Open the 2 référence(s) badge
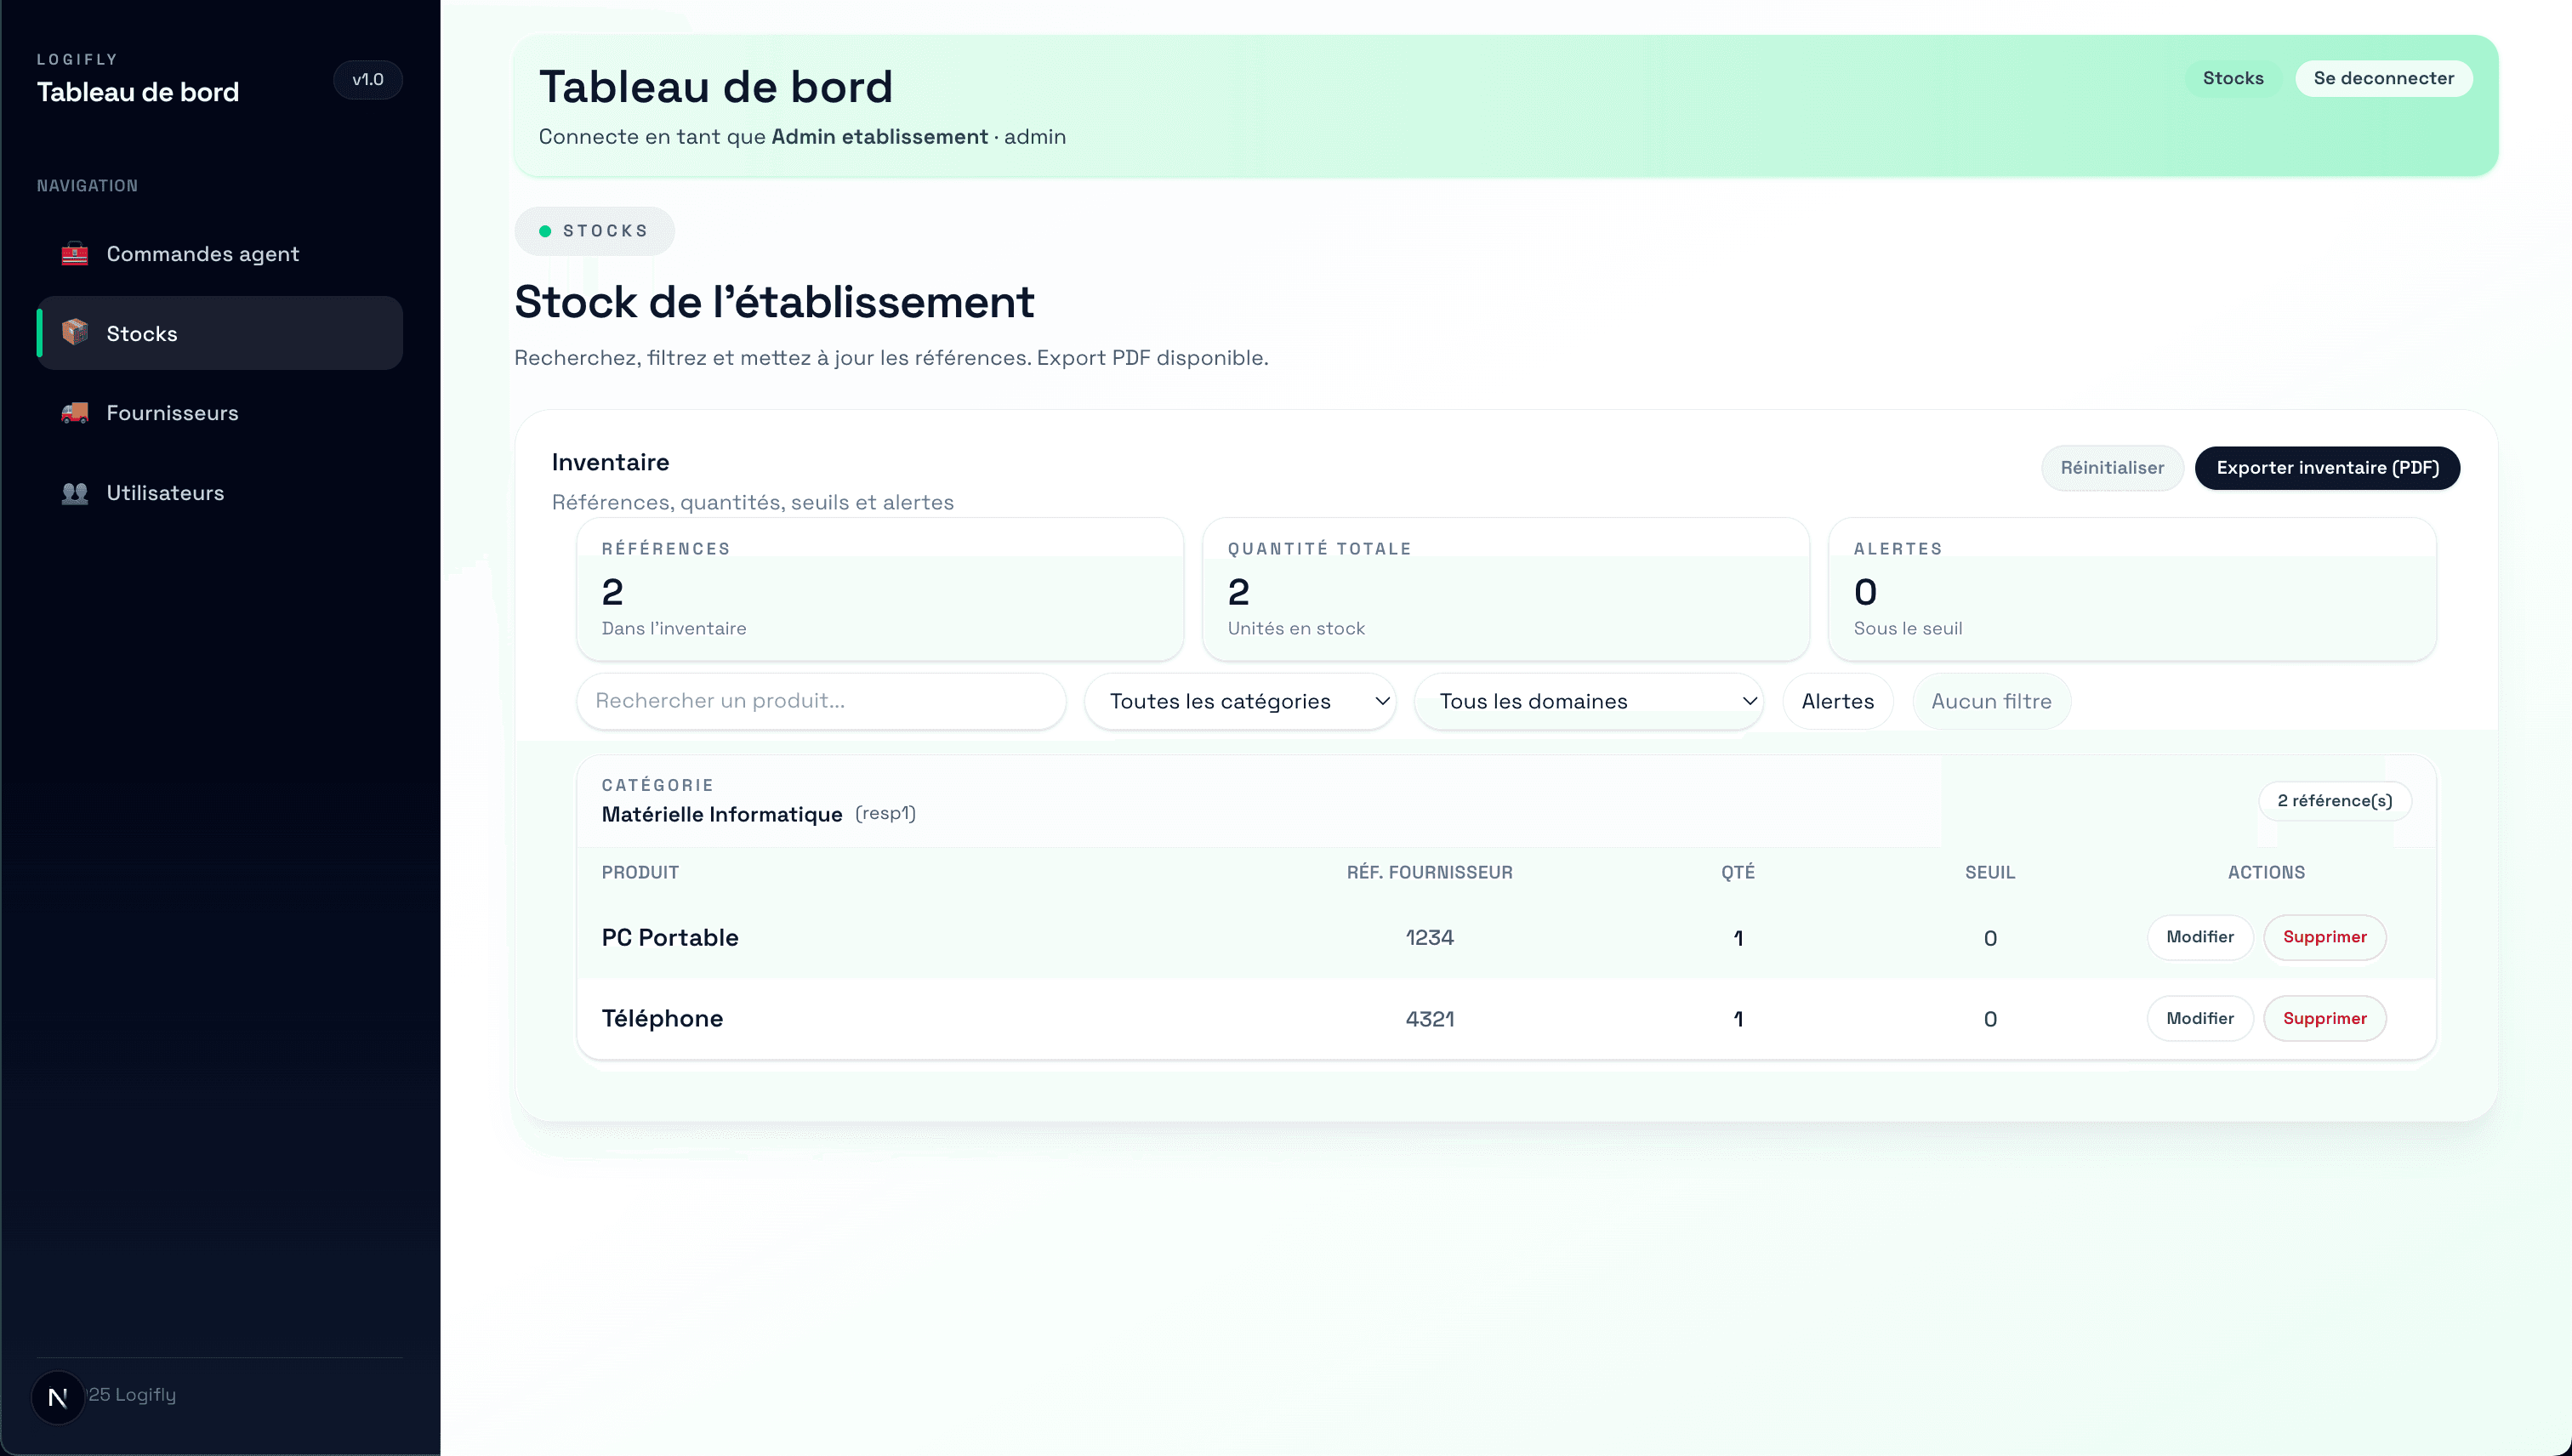 pyautogui.click(x=2336, y=800)
